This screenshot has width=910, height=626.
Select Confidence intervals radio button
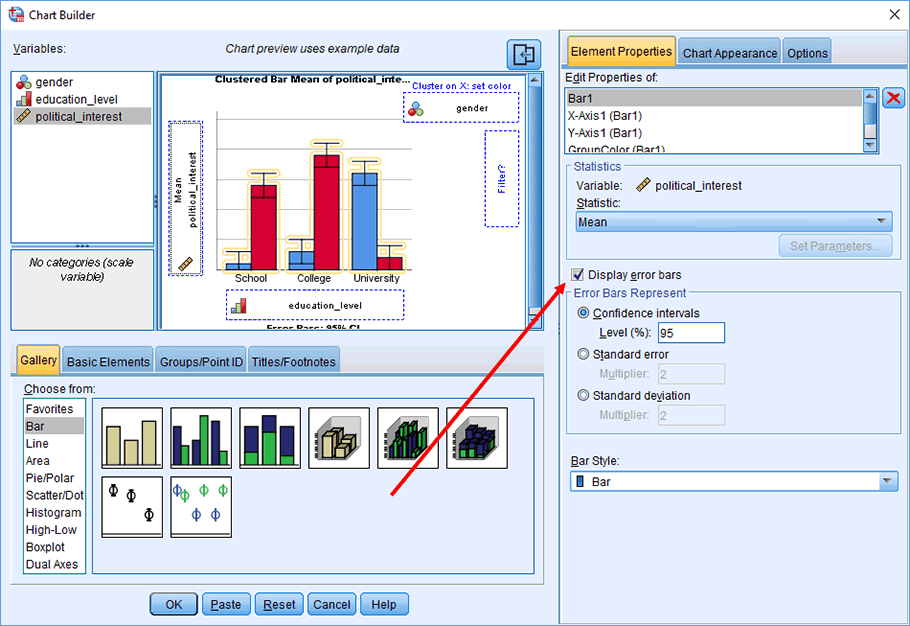coord(583,313)
